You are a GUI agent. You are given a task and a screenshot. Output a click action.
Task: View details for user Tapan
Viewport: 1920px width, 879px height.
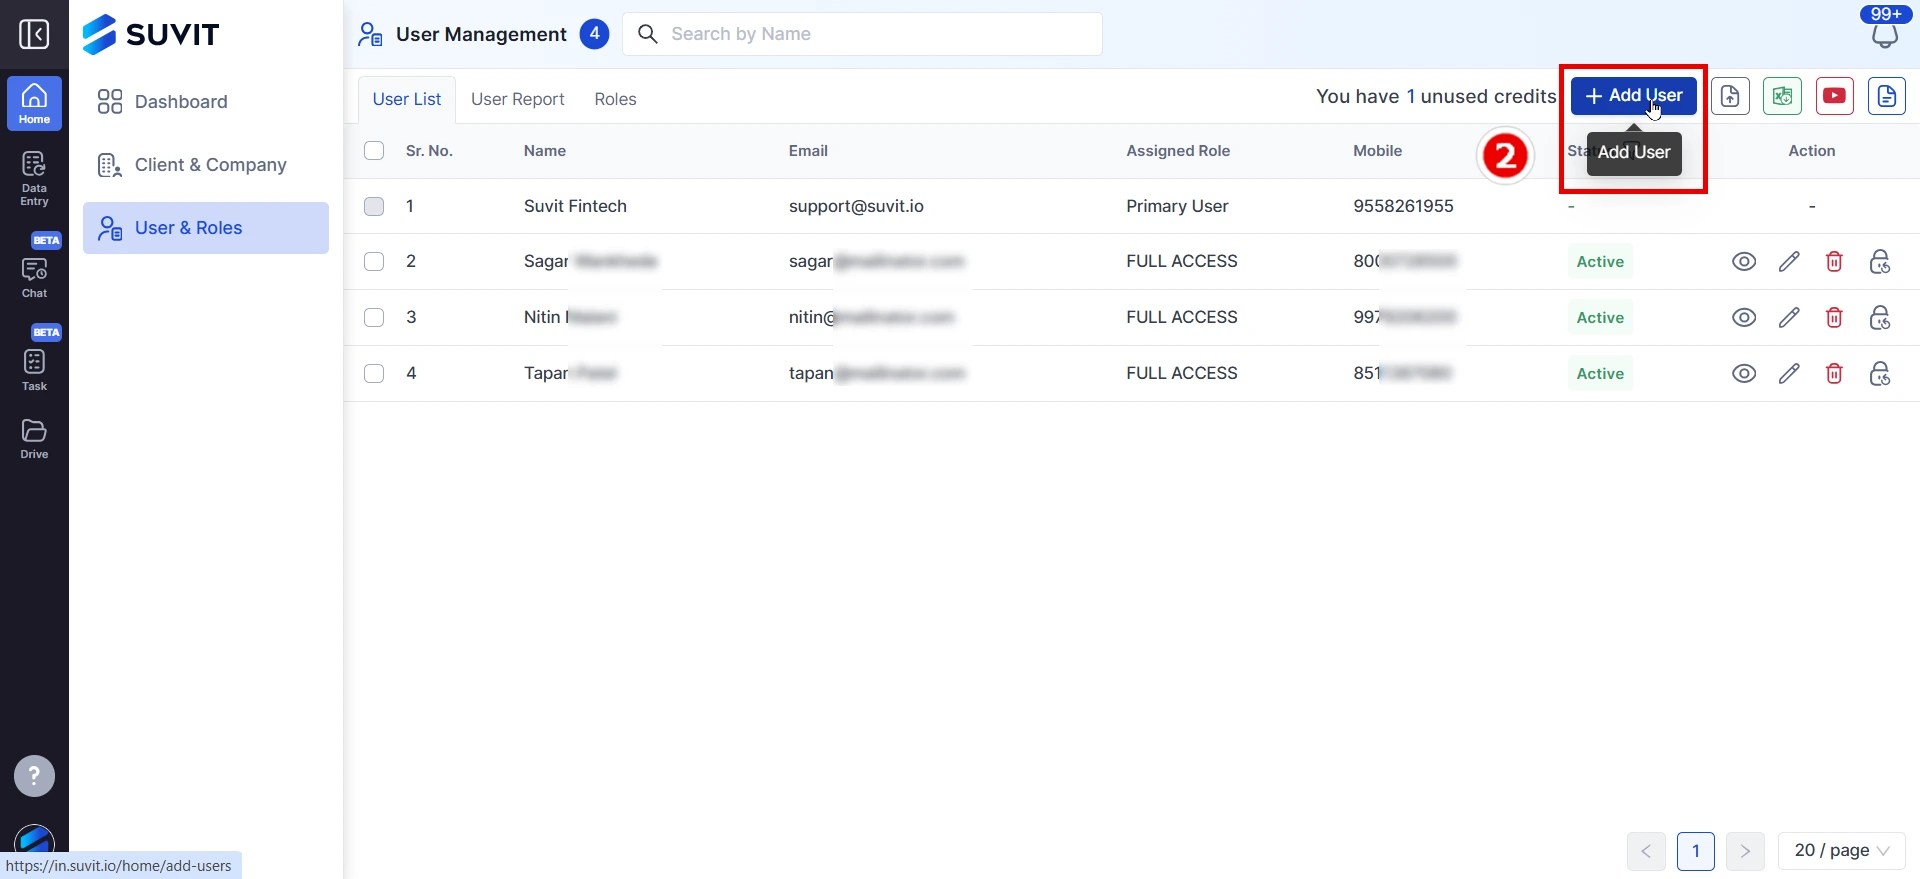click(1744, 374)
